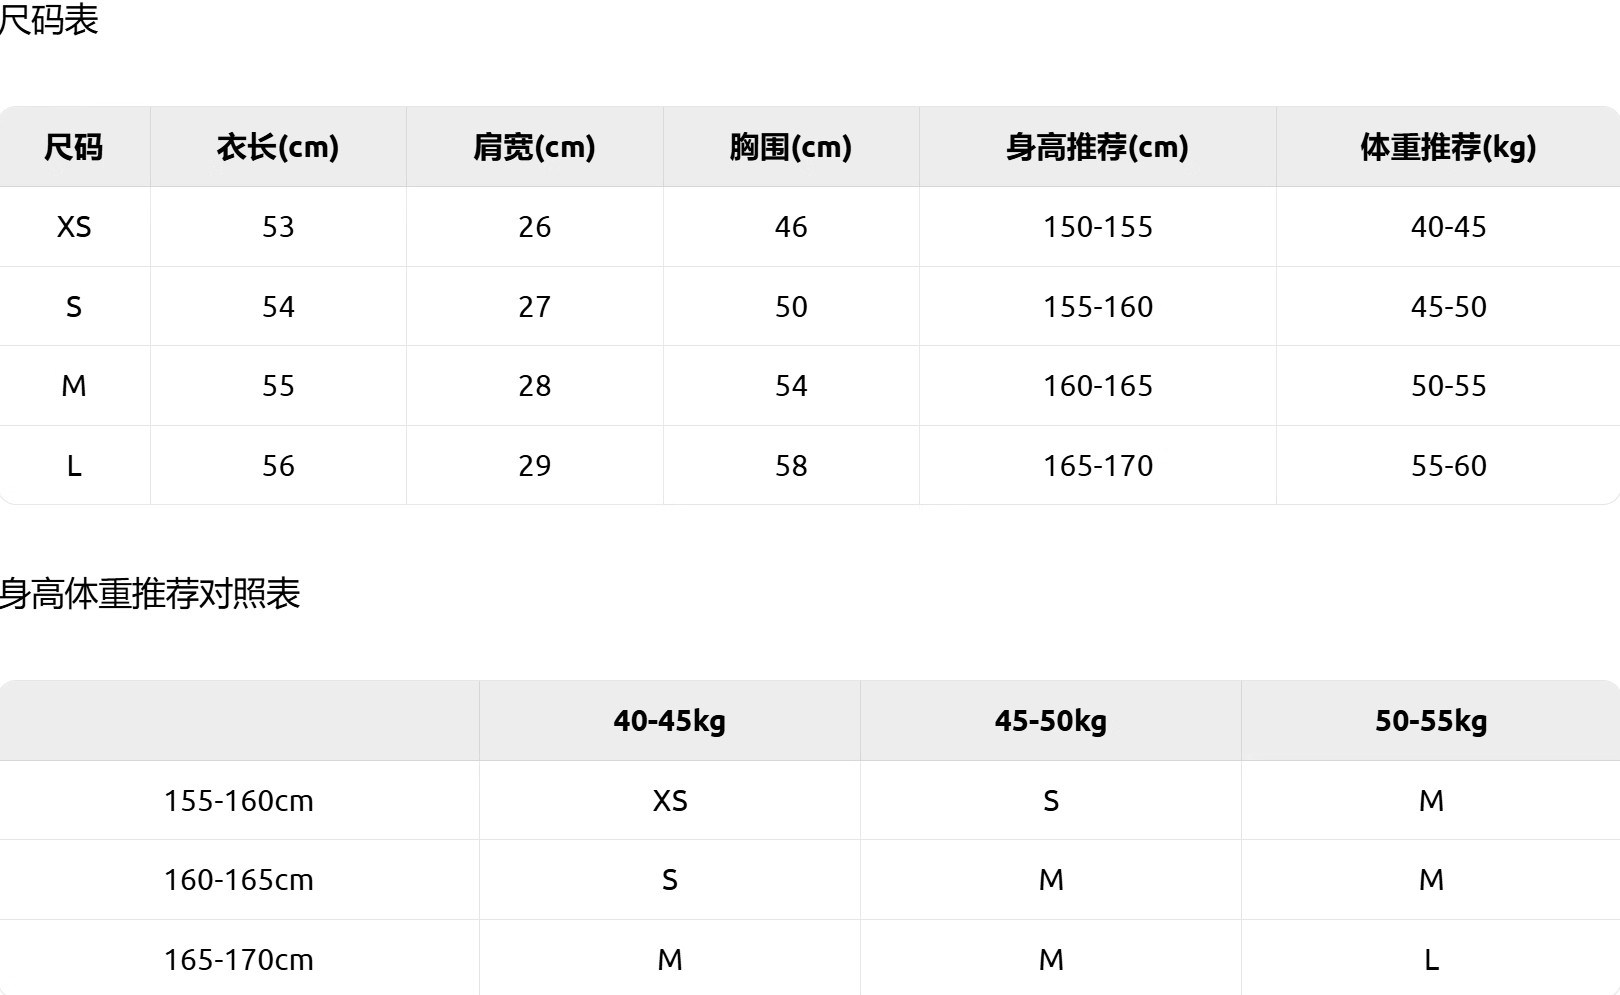Viewport: 1620px width, 995px height.
Task: Select the 身高推荐(cm) column header
Action: coord(1097,147)
